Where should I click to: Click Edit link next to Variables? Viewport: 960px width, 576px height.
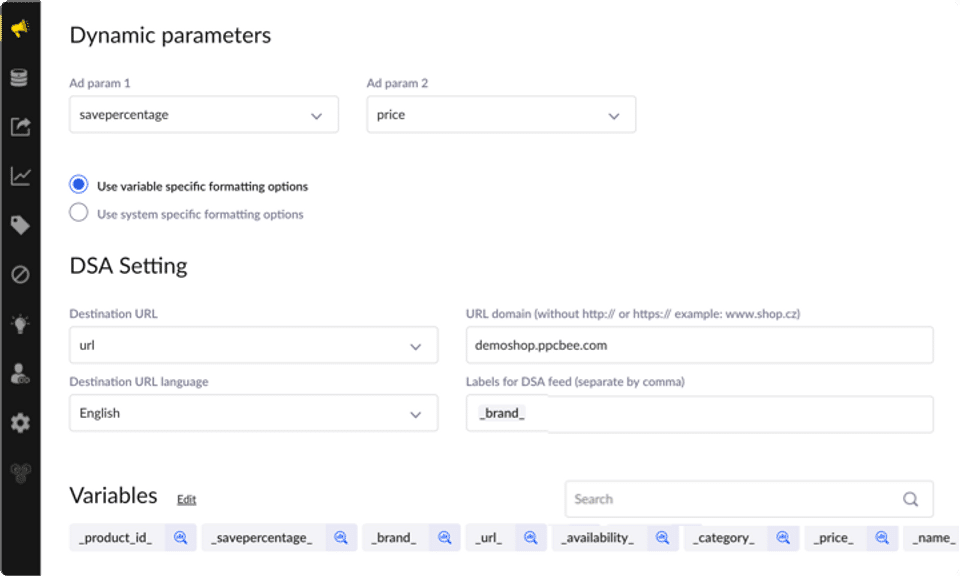coord(187,499)
